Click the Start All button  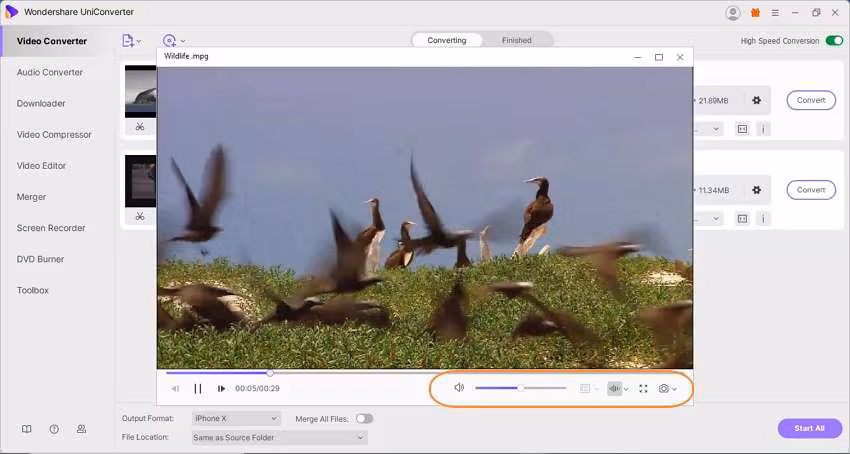pyautogui.click(x=809, y=428)
